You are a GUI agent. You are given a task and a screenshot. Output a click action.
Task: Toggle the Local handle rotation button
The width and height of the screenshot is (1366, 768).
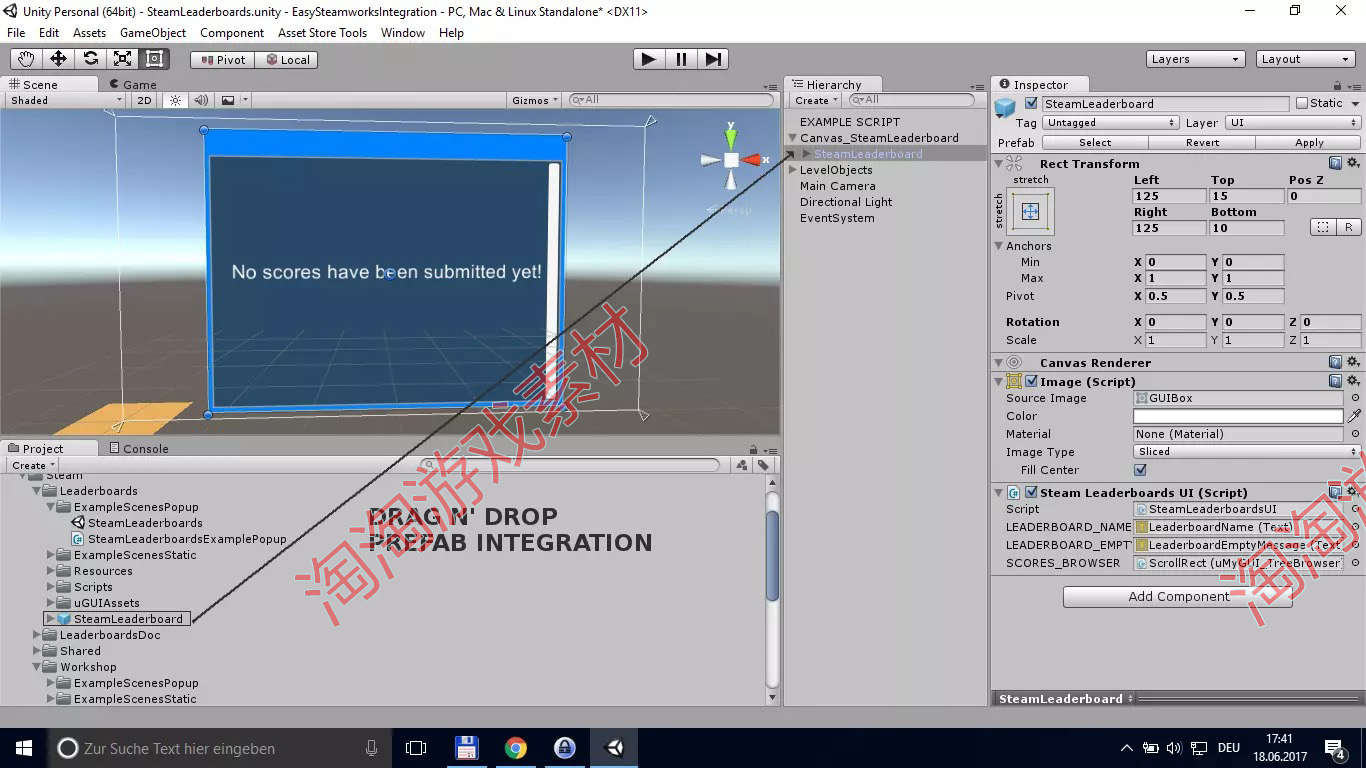(287, 60)
